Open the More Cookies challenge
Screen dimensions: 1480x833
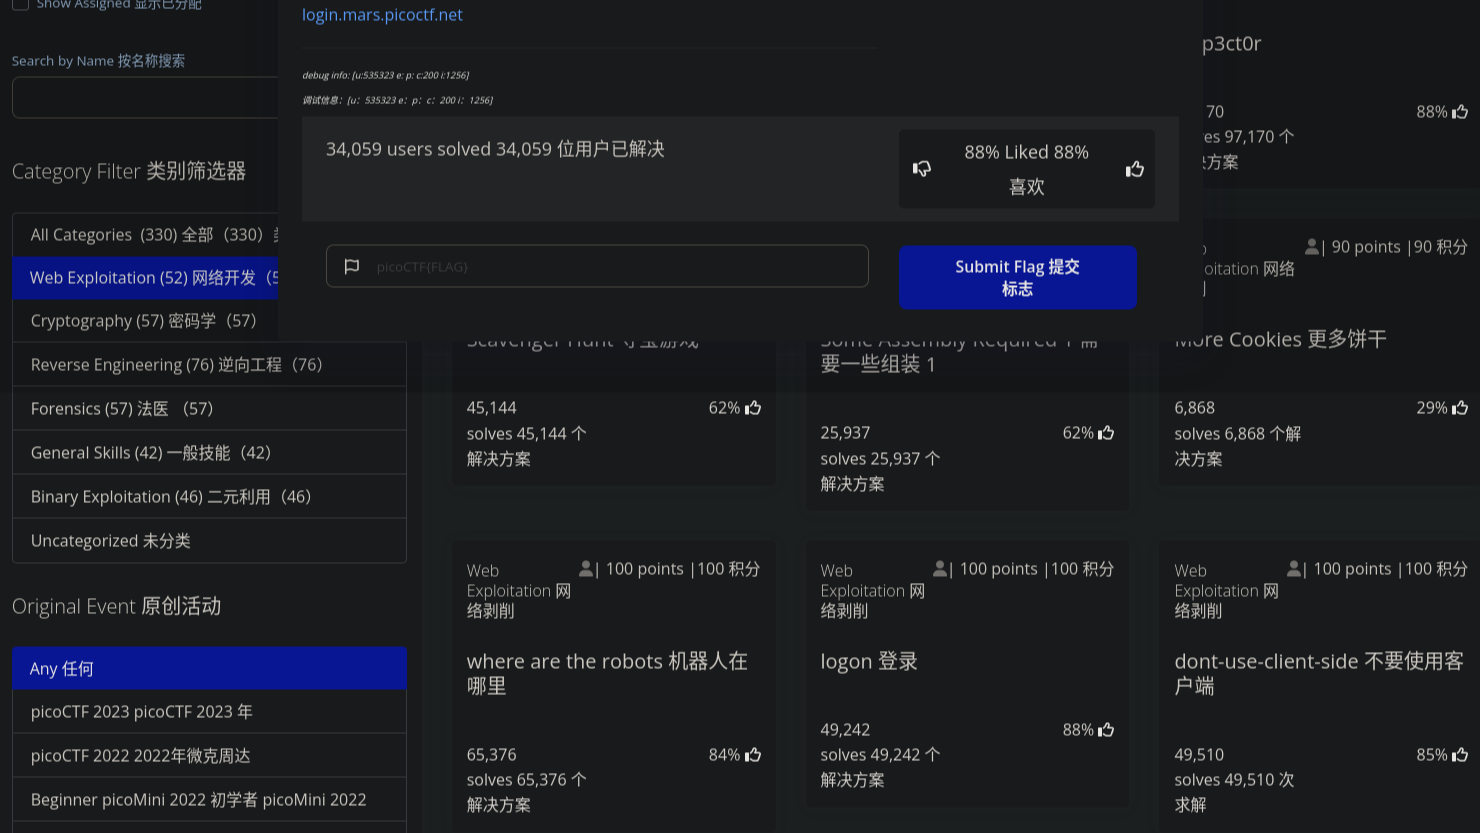1280,340
